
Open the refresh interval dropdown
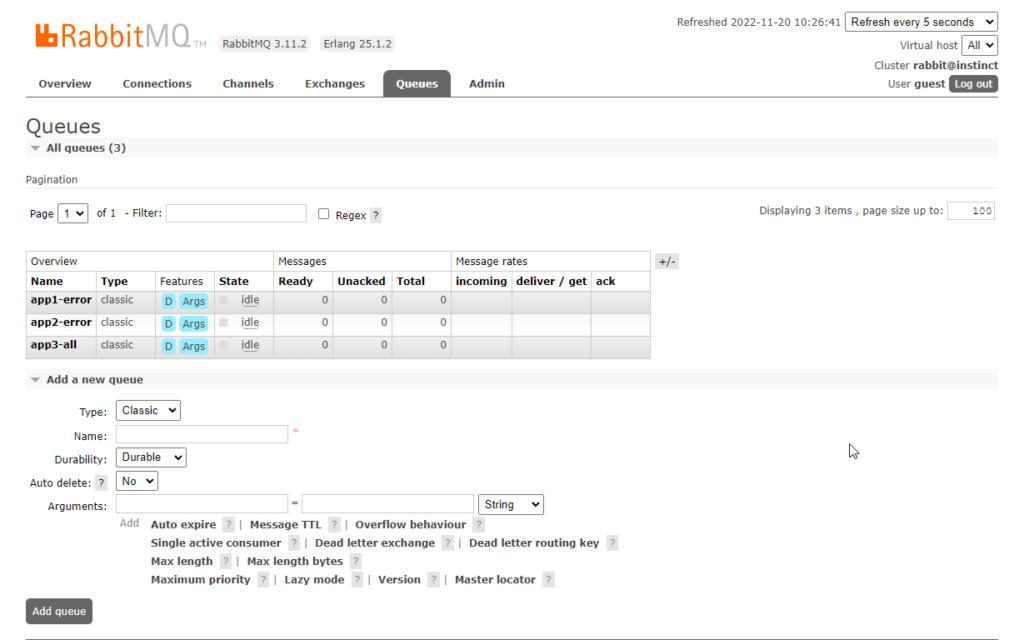(x=921, y=21)
